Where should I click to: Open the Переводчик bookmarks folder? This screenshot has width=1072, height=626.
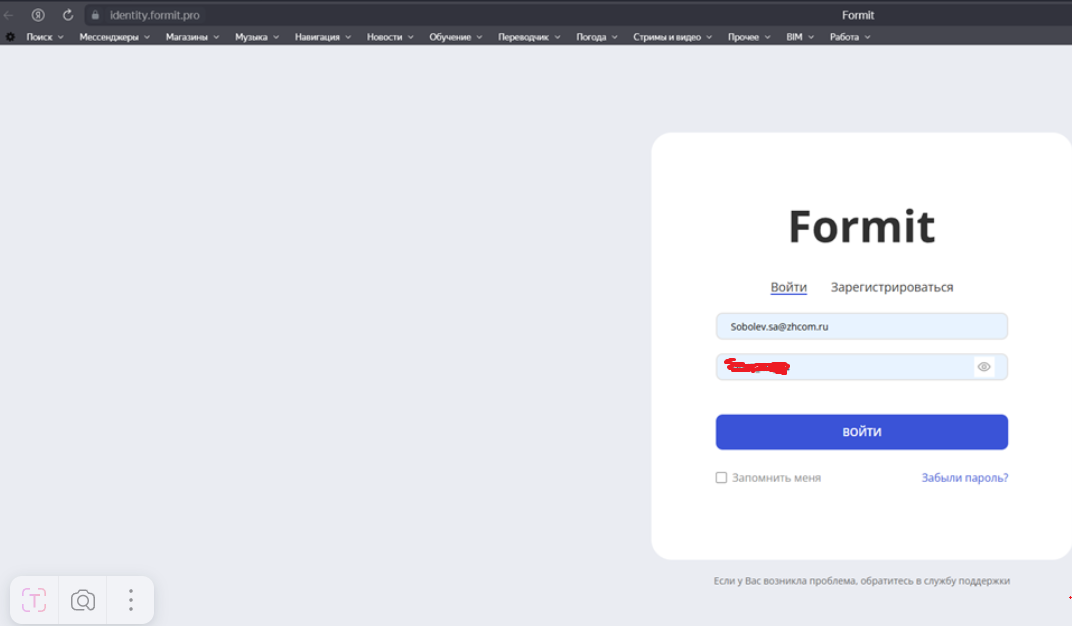coord(529,37)
